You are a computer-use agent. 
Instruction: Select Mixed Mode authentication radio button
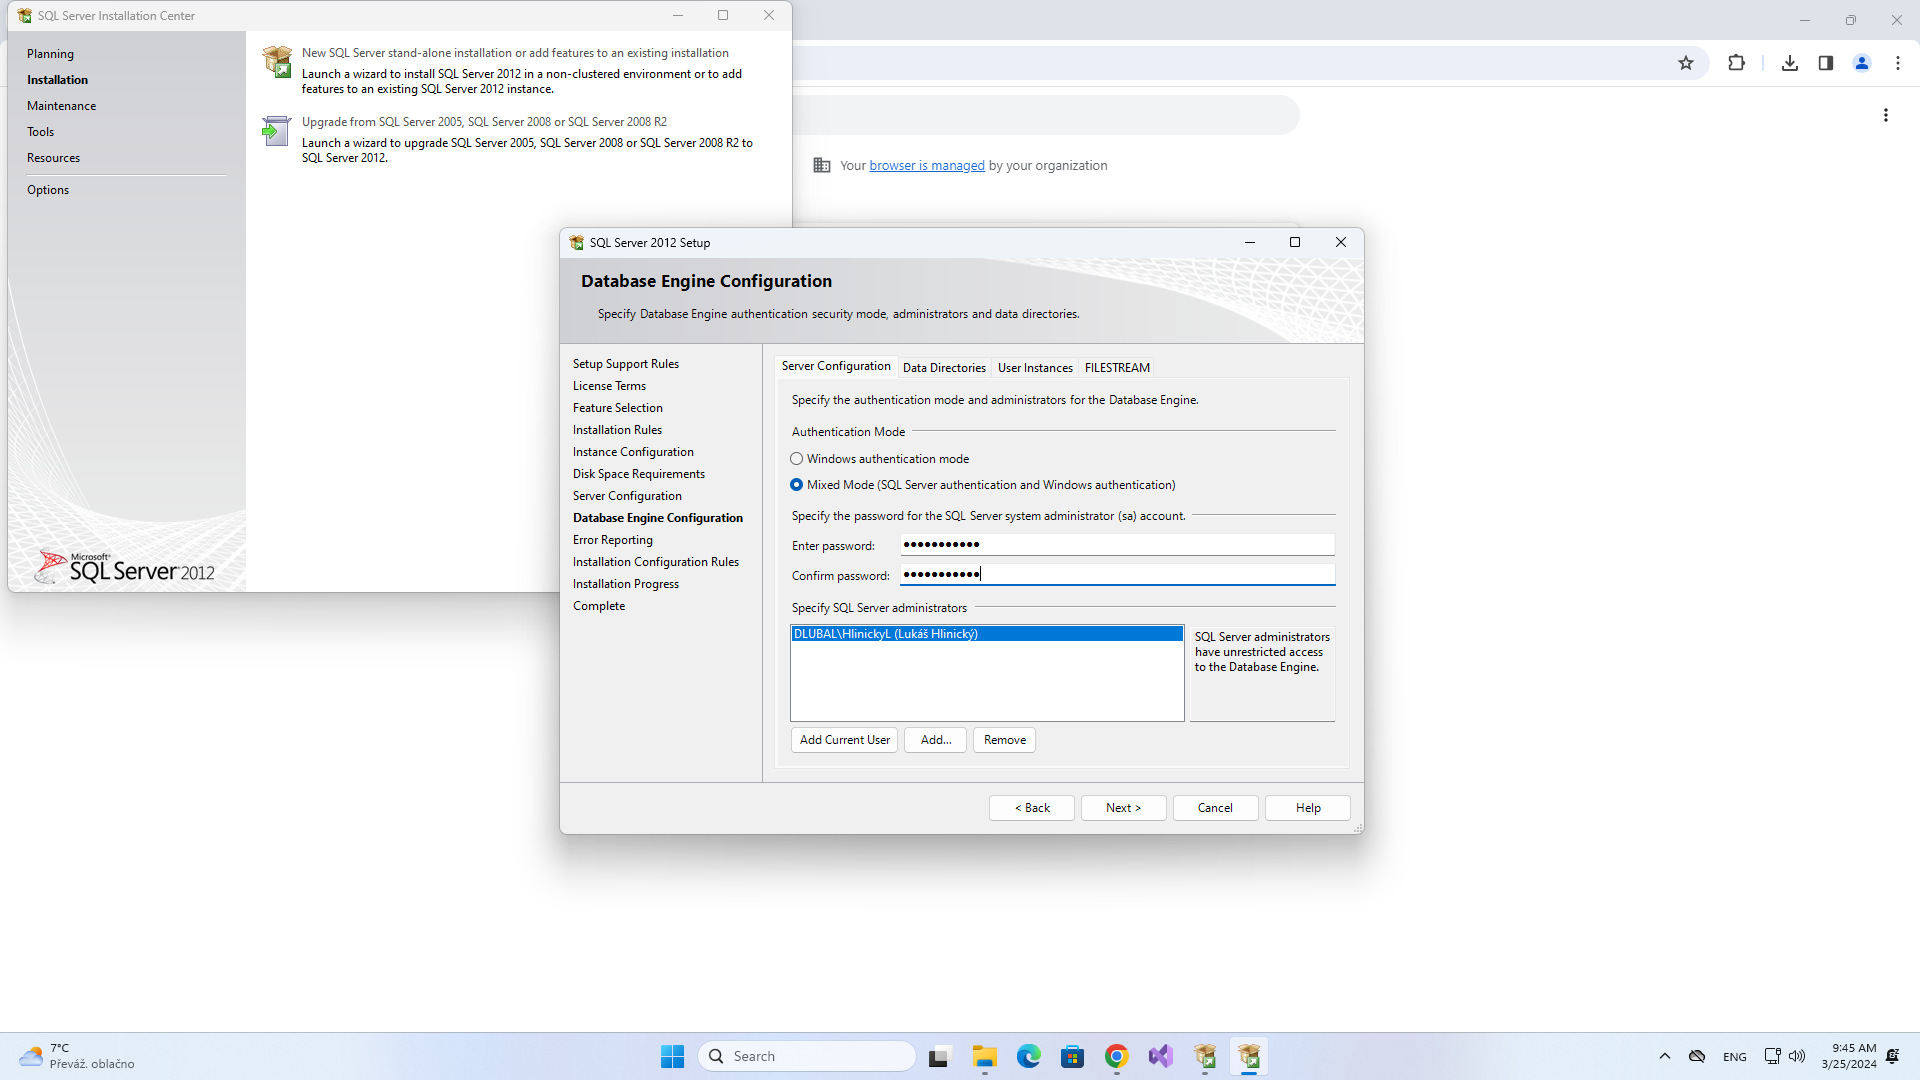pos(796,484)
